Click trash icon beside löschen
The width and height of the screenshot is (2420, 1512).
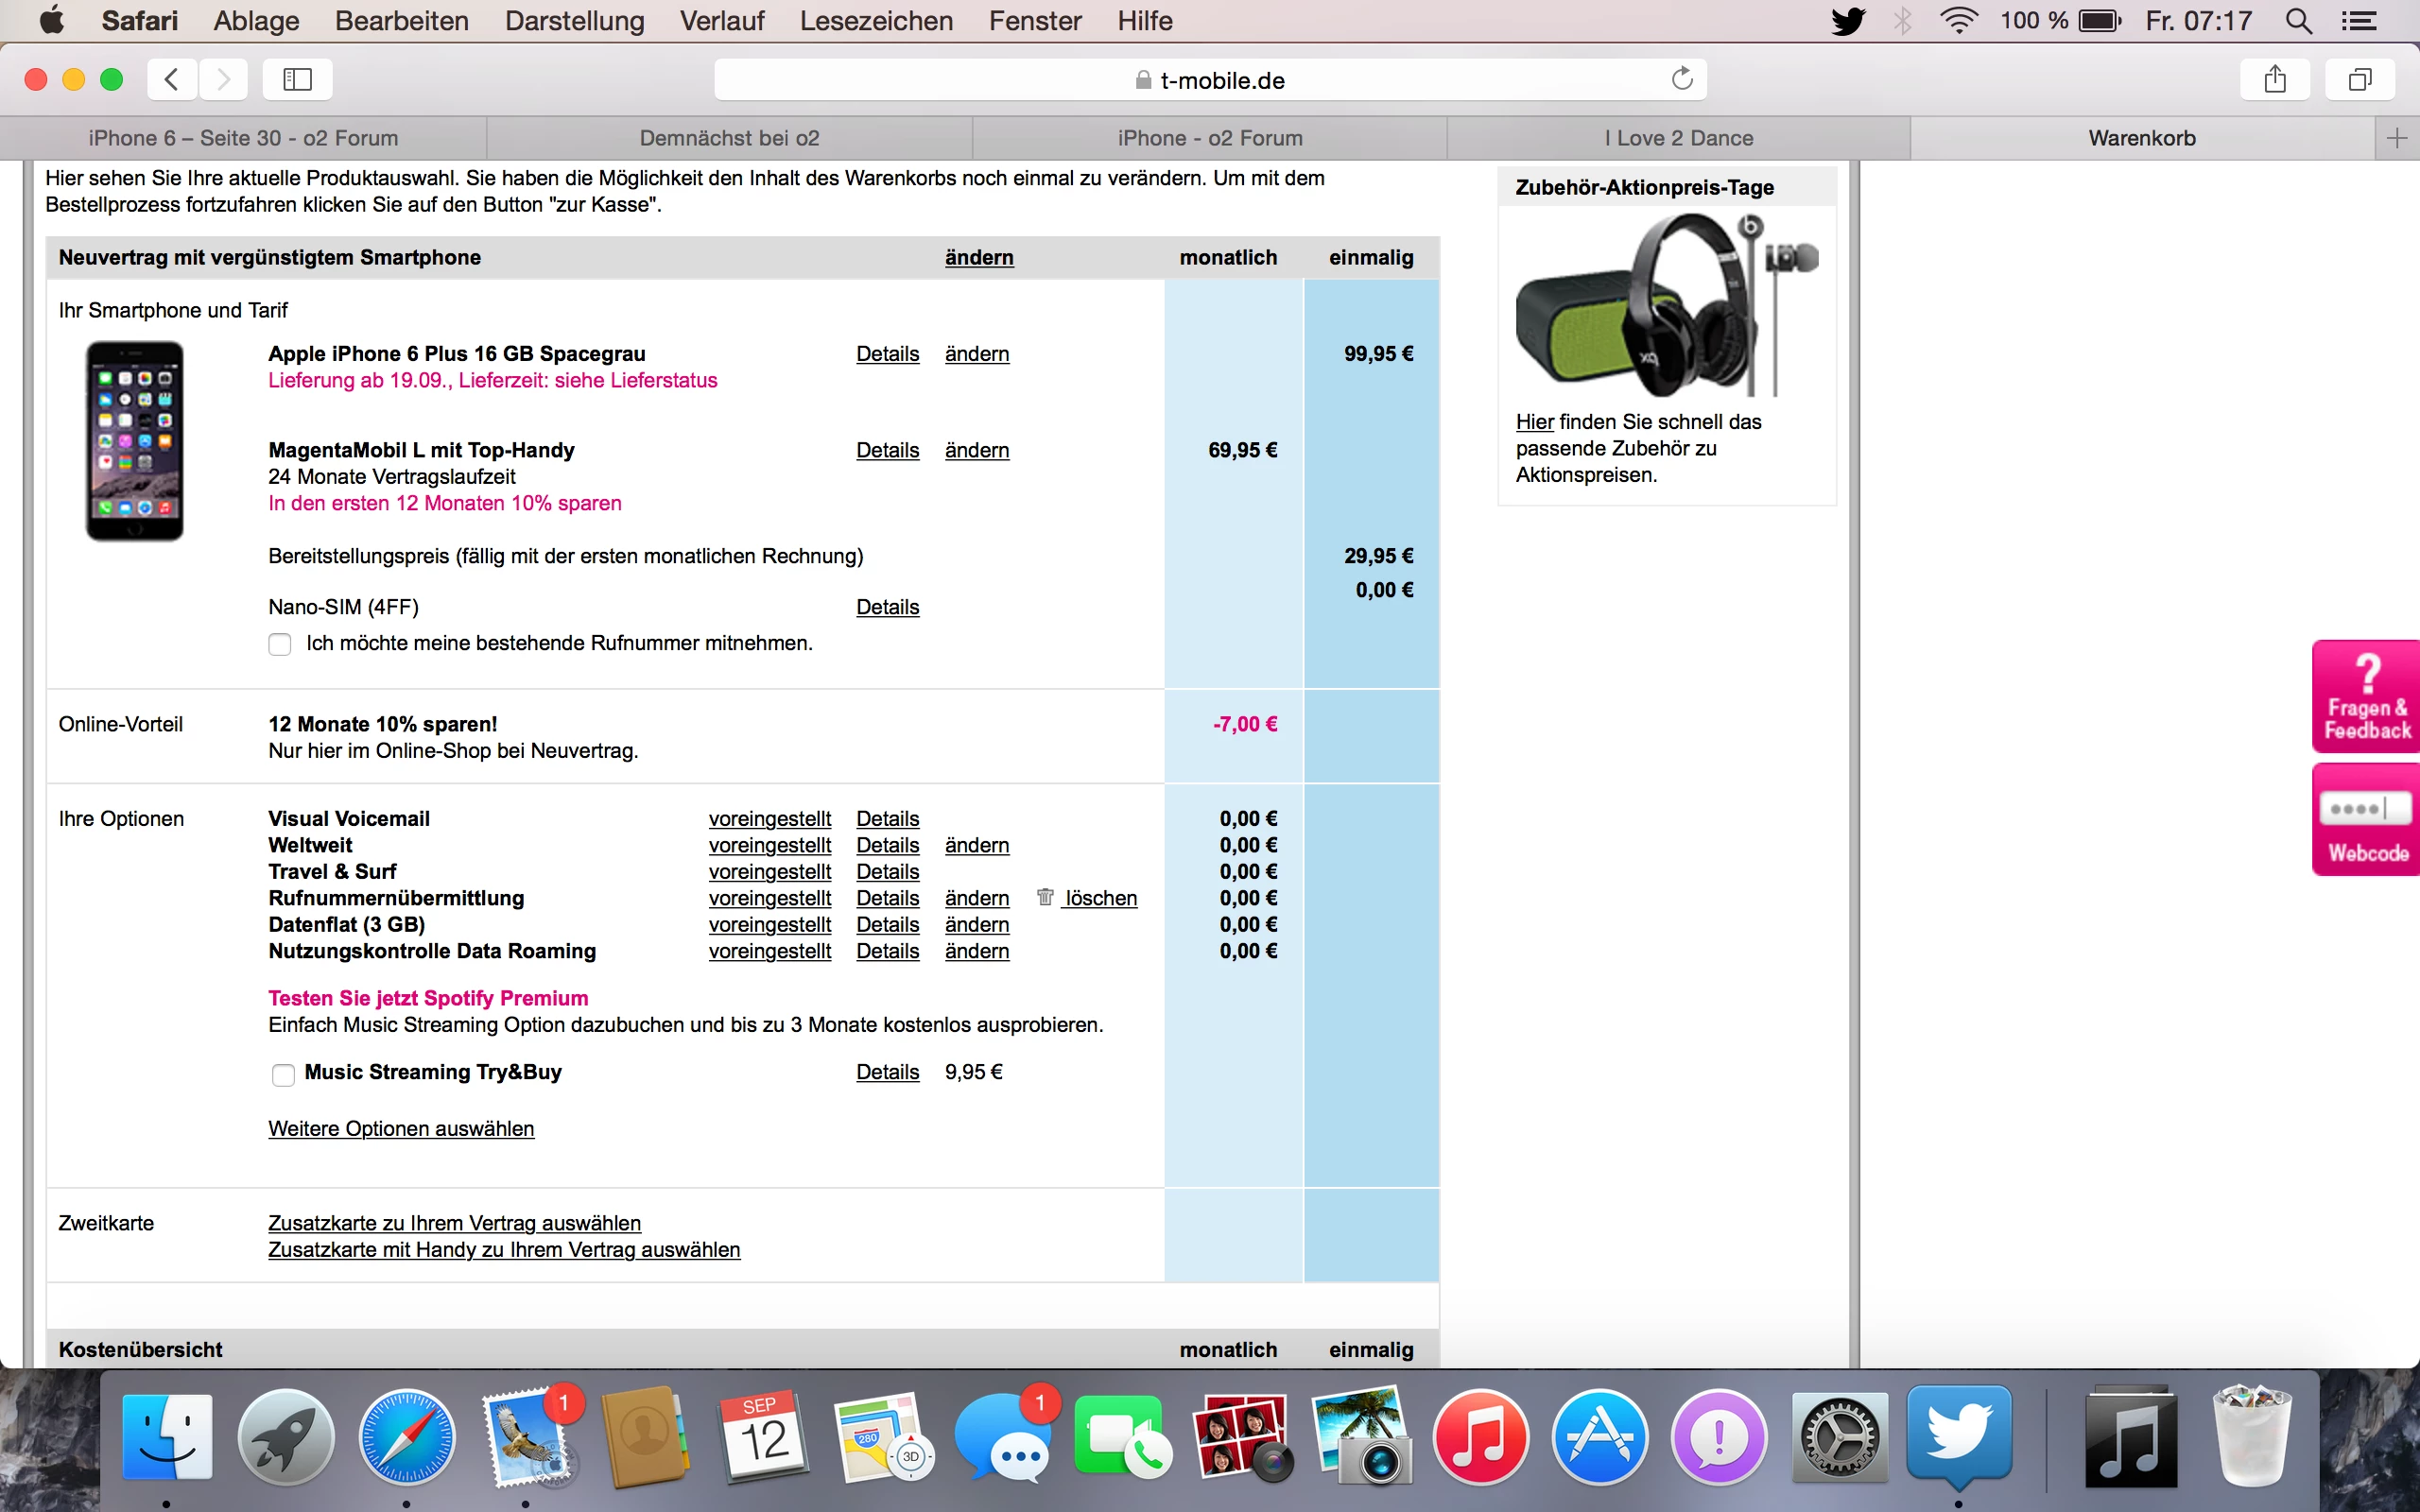coord(1045,897)
